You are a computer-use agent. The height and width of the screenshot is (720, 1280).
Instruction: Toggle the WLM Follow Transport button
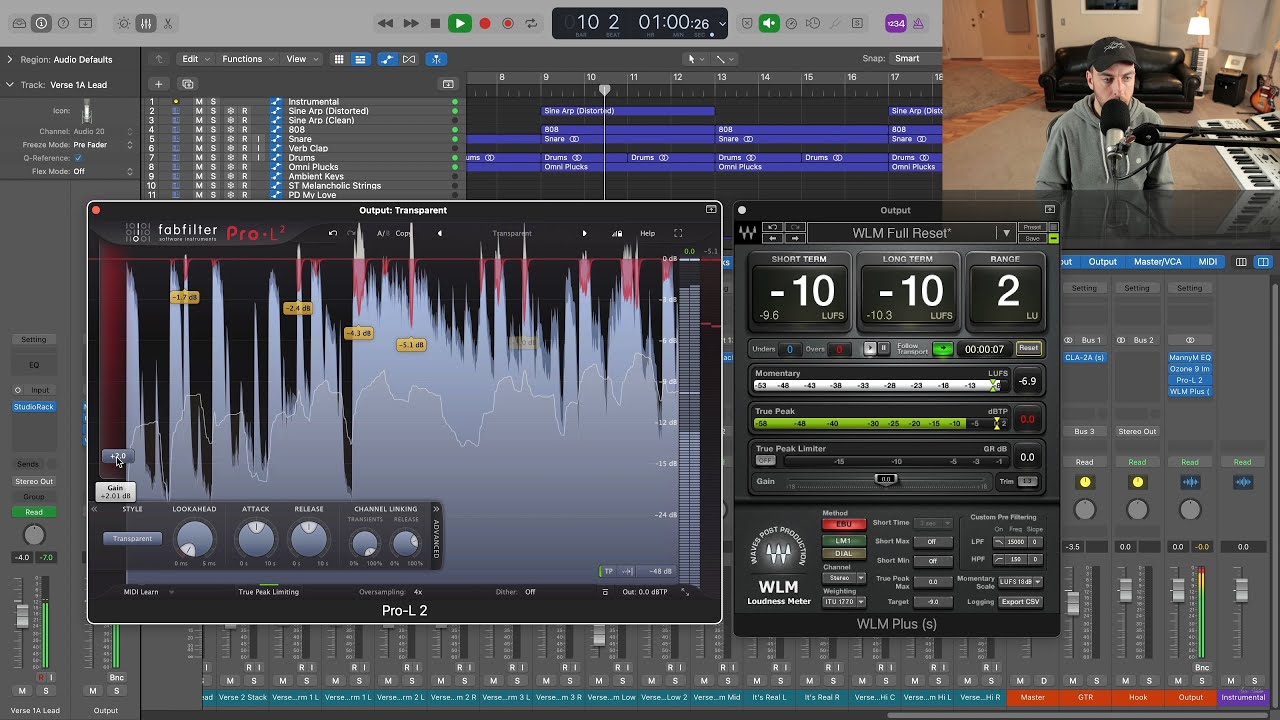(x=942, y=349)
